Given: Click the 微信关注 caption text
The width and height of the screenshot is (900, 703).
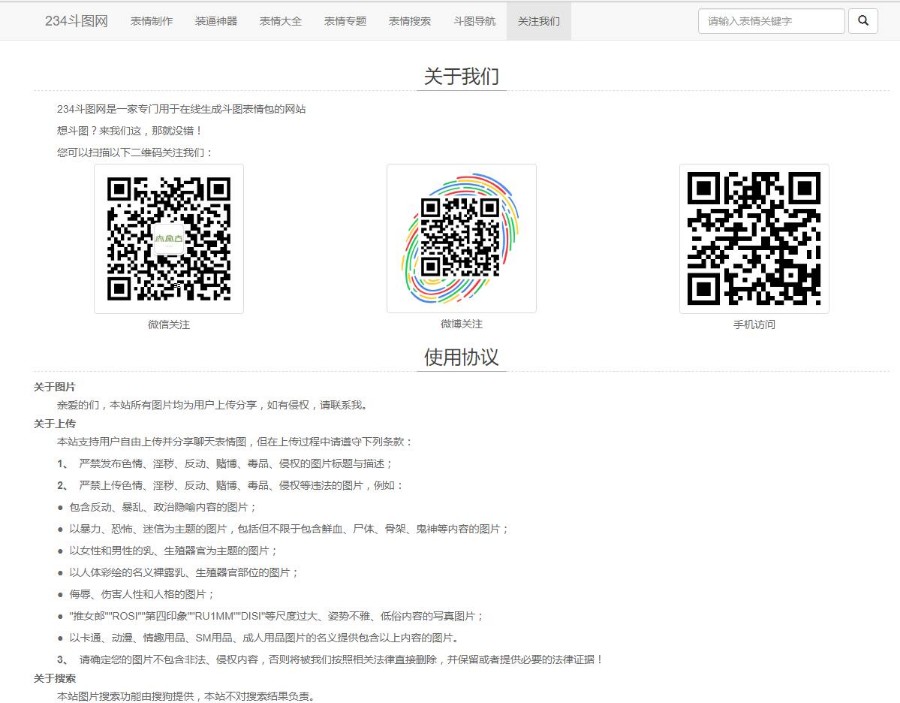Looking at the screenshot, I should [x=168, y=325].
